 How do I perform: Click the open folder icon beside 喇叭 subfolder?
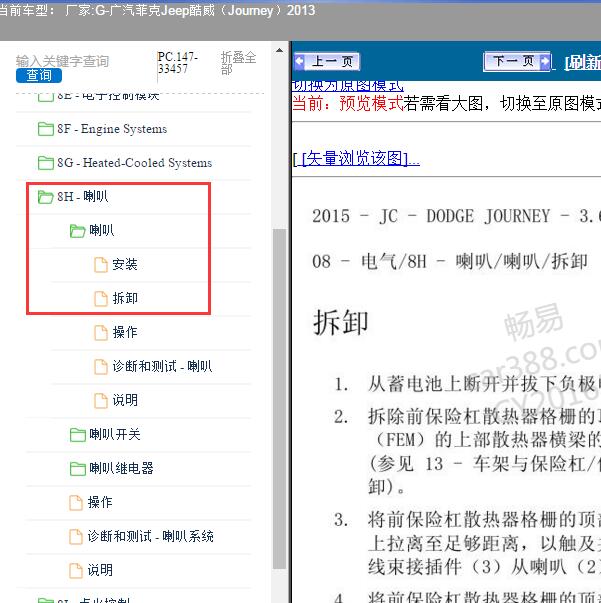[78, 231]
